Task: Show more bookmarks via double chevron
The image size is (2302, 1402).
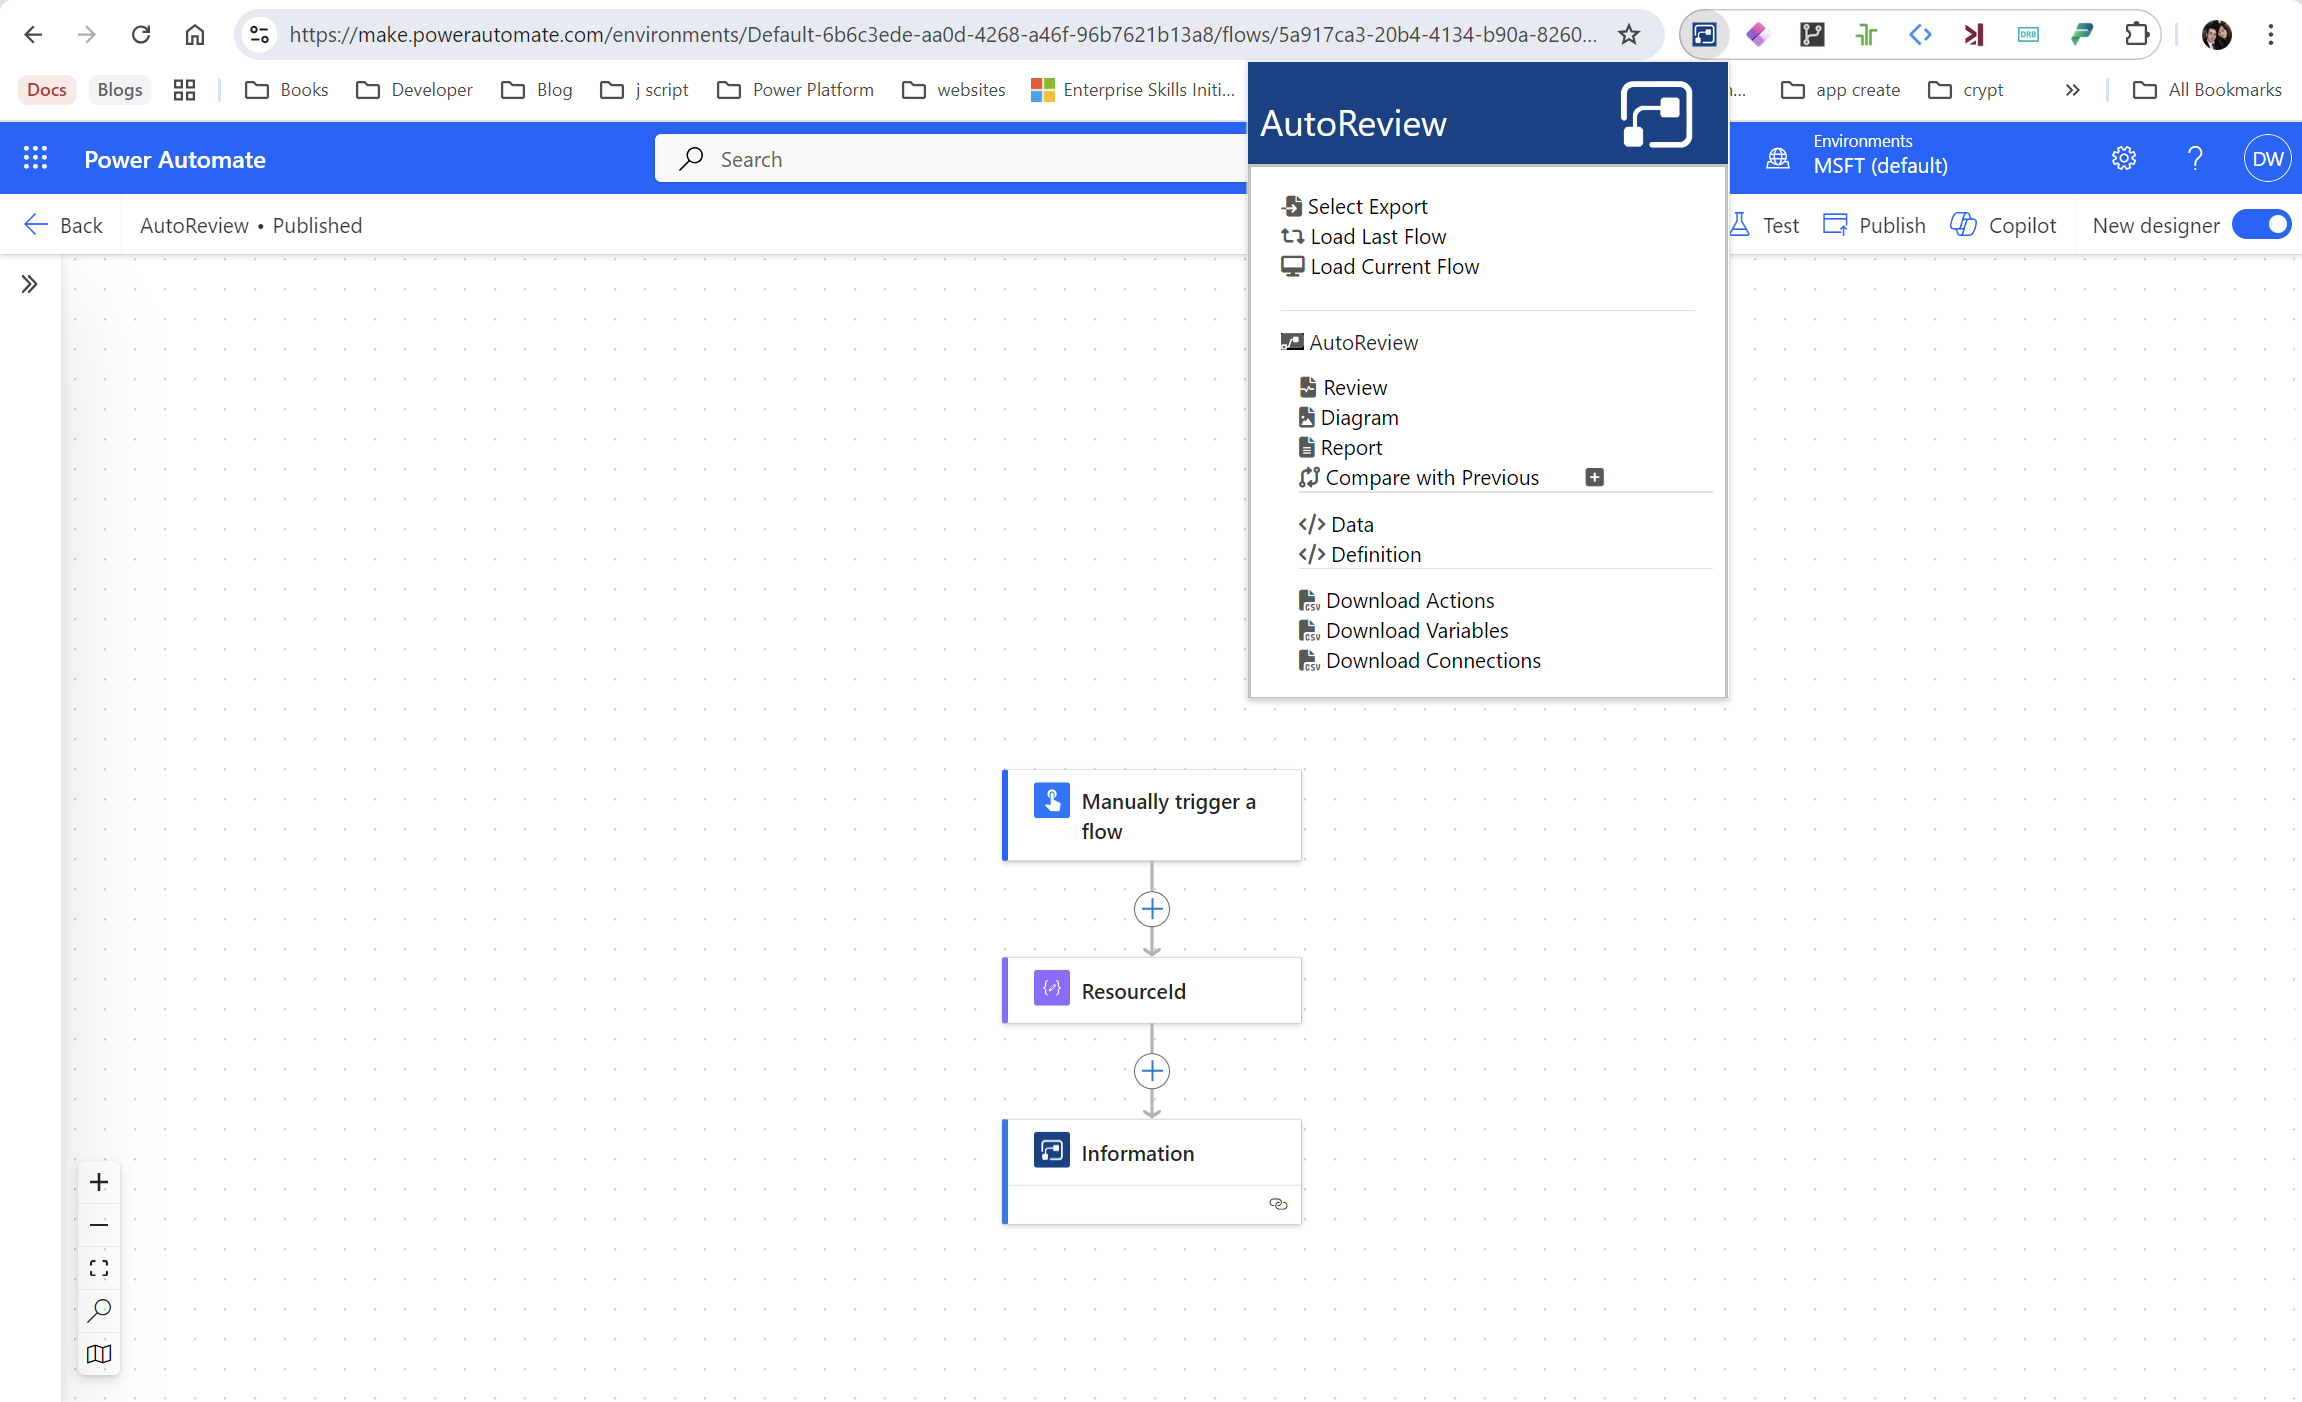Action: pos(2073,90)
